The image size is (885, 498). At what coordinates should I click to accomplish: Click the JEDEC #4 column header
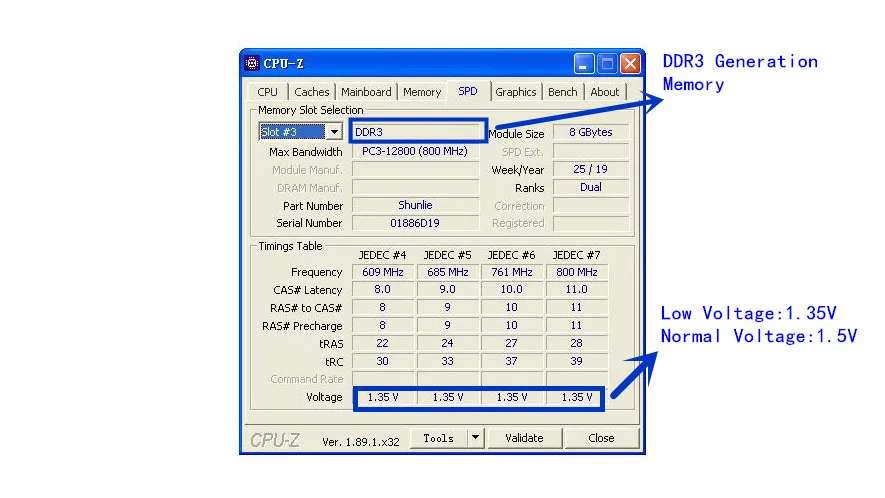point(383,255)
